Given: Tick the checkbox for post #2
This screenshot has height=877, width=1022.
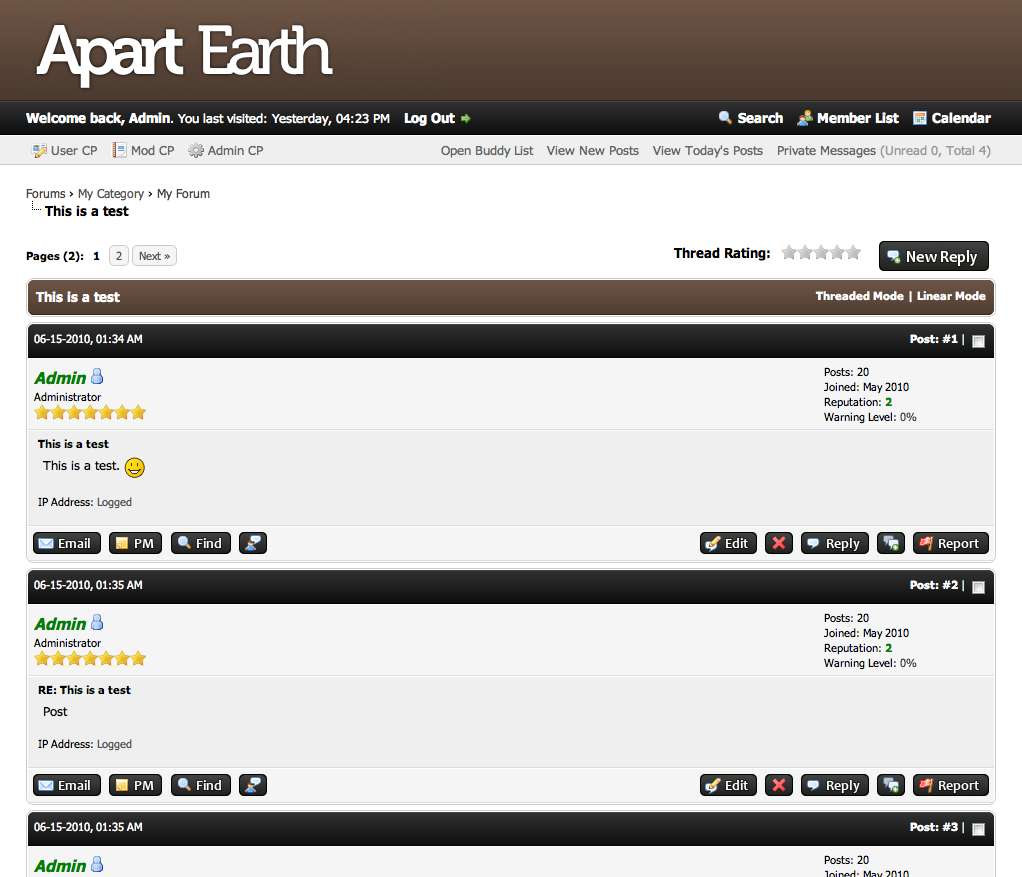Looking at the screenshot, I should 978,587.
